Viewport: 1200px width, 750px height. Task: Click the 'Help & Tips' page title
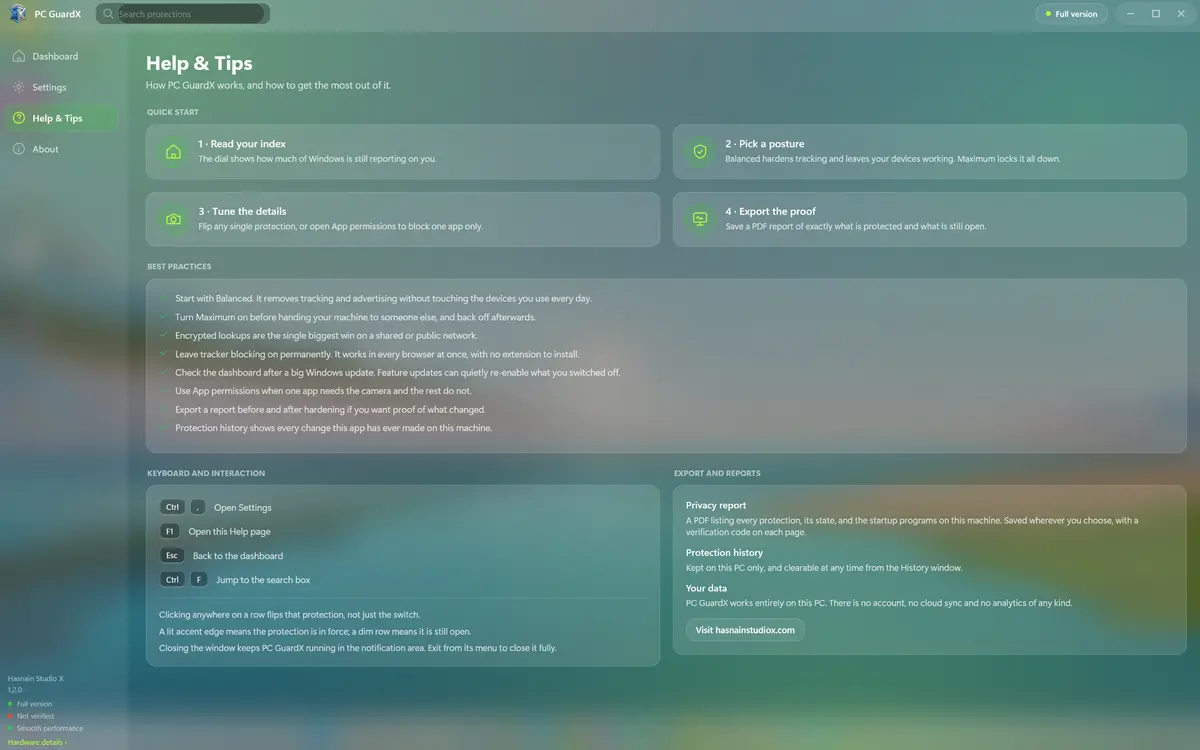(x=199, y=65)
